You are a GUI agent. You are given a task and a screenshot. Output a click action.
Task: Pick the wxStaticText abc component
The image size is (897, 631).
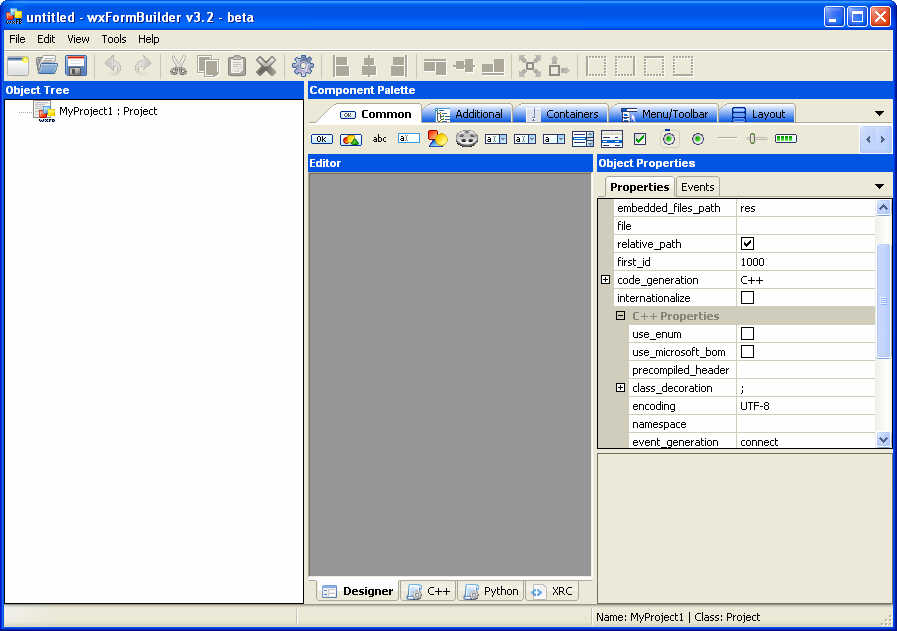(x=380, y=139)
